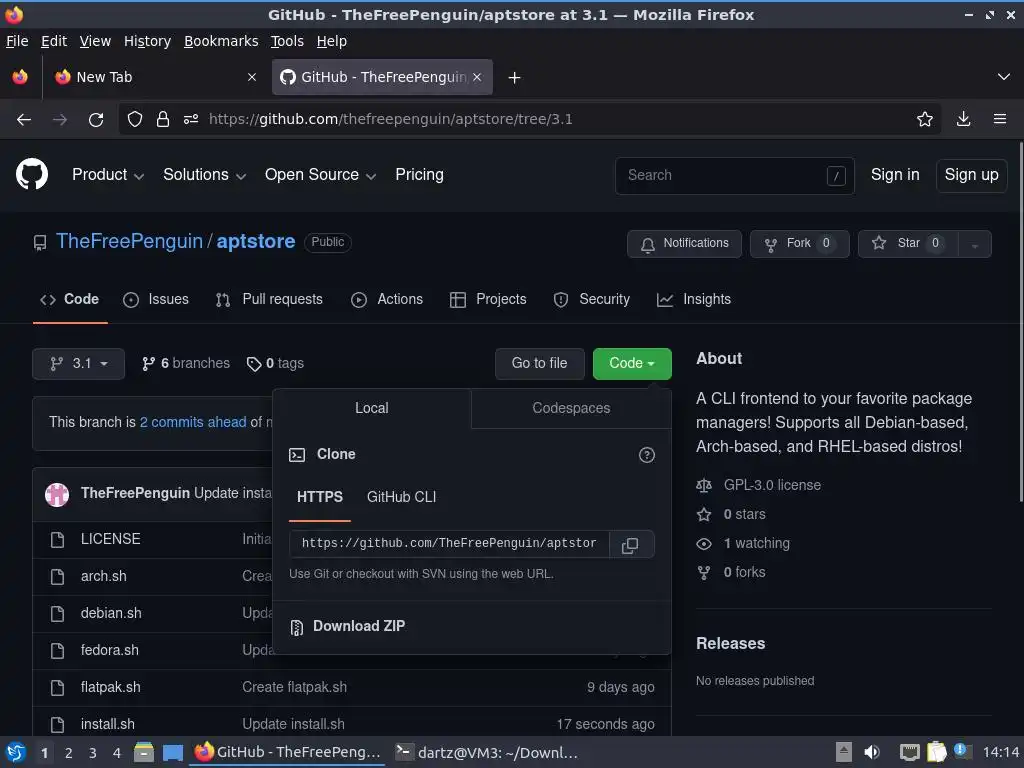Select the Local tab in the Code popup
The height and width of the screenshot is (768, 1024).
point(372,409)
